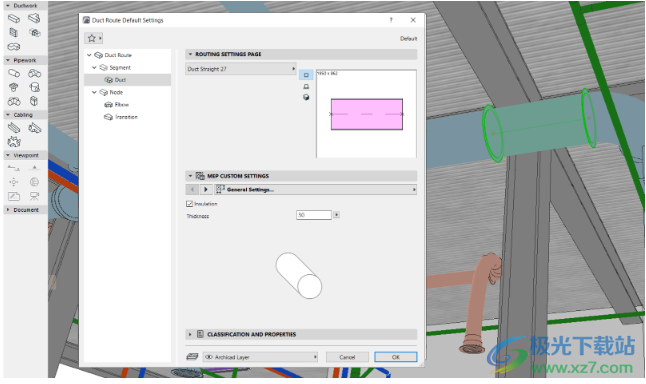This screenshot has width=646, height=384.
Task: Select the Camera tool in Viewpoint
Action: pyautogui.click(x=34, y=196)
